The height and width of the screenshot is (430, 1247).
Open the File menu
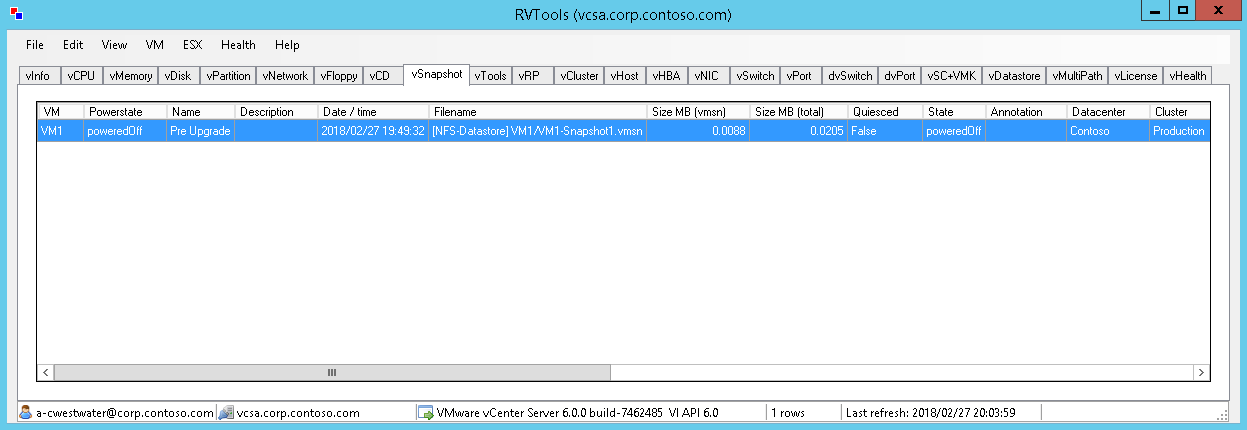pos(35,45)
